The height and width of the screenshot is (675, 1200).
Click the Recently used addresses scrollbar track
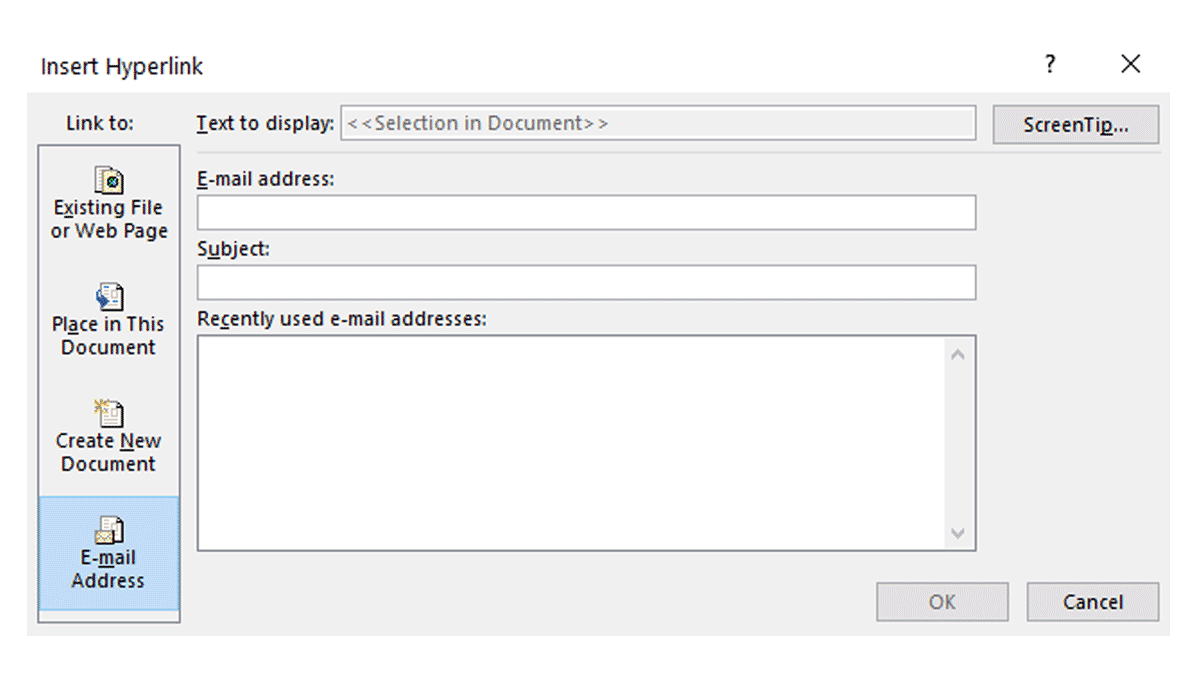click(x=958, y=444)
